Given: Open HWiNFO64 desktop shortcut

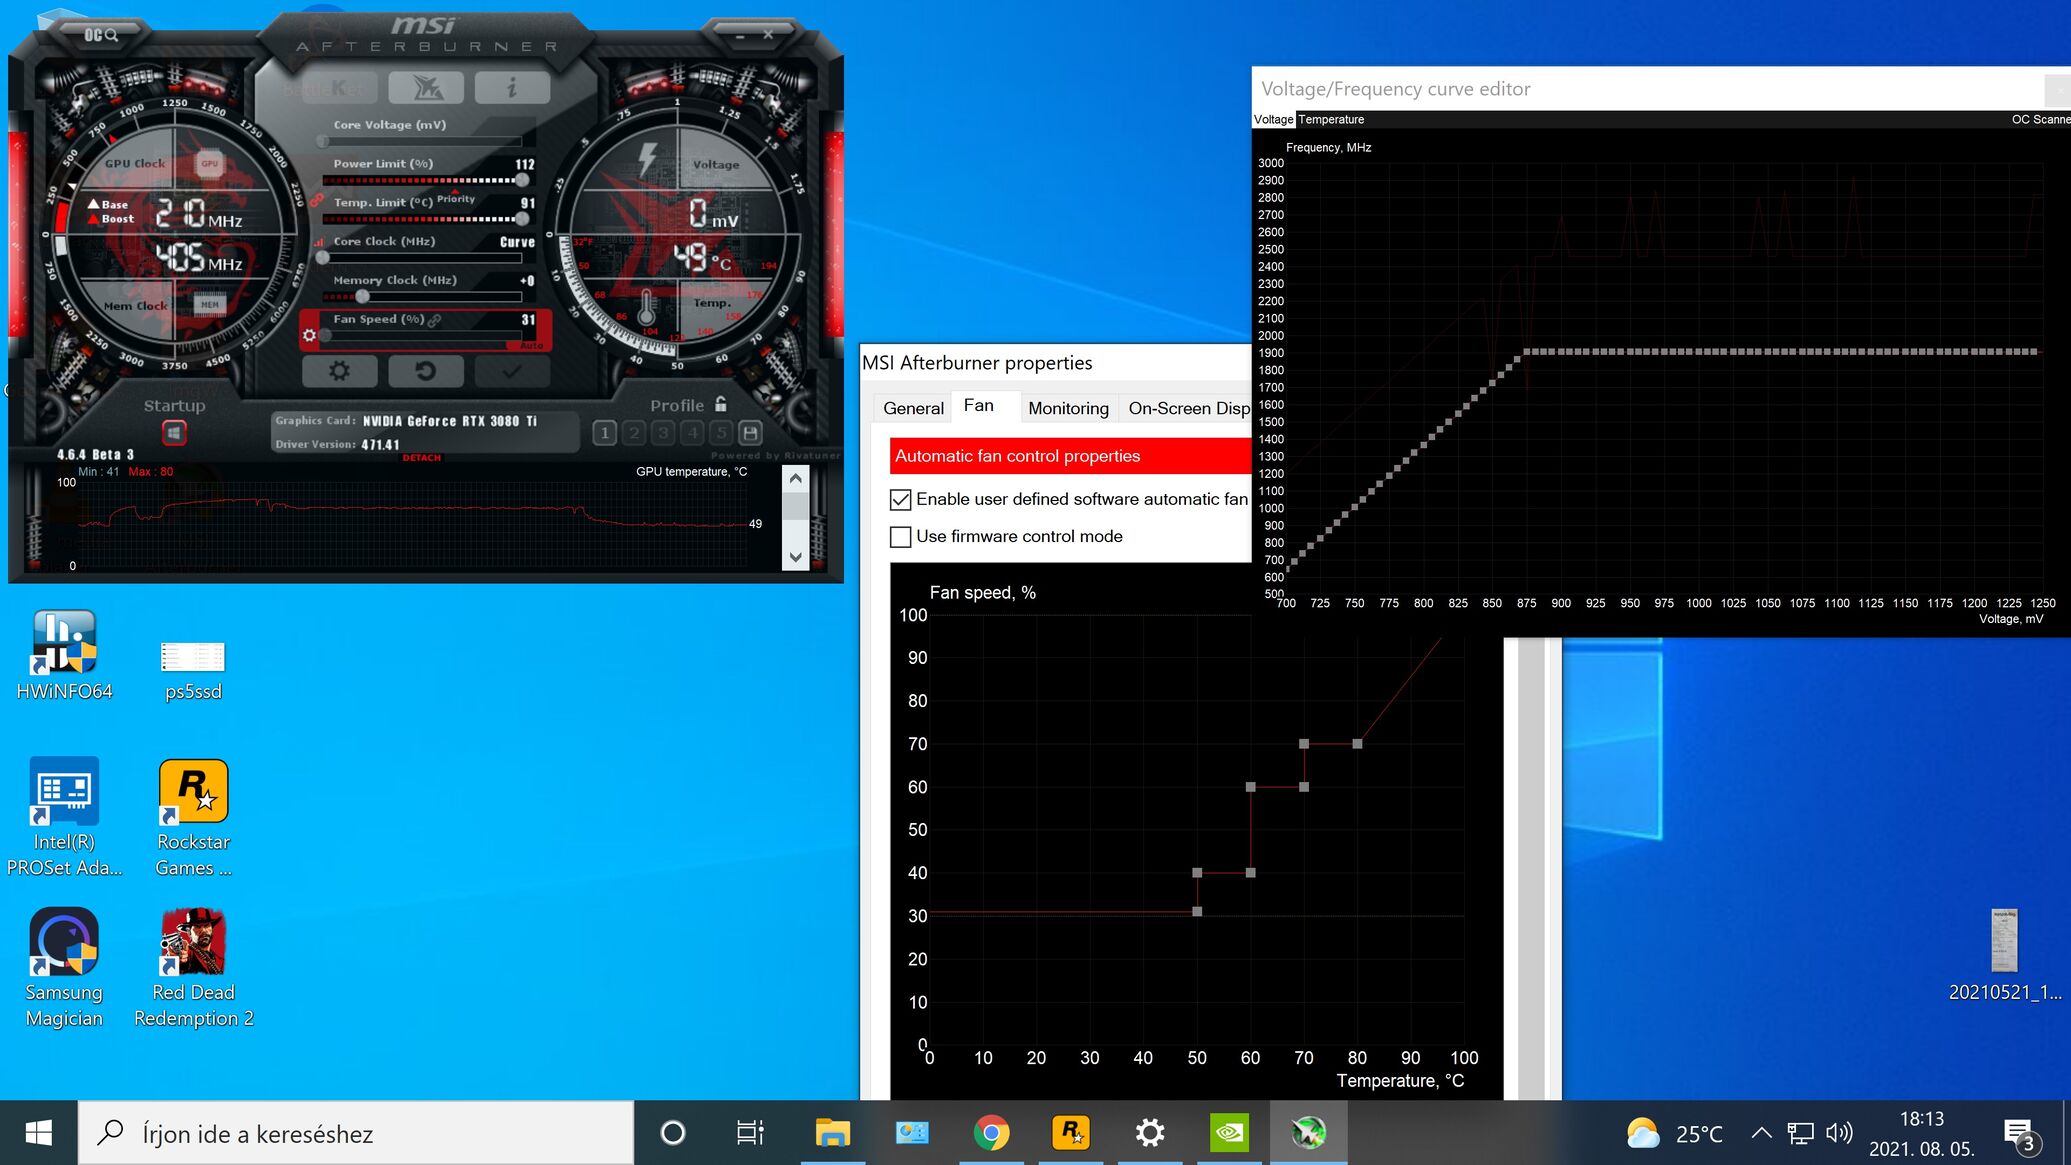Looking at the screenshot, I should 64,655.
